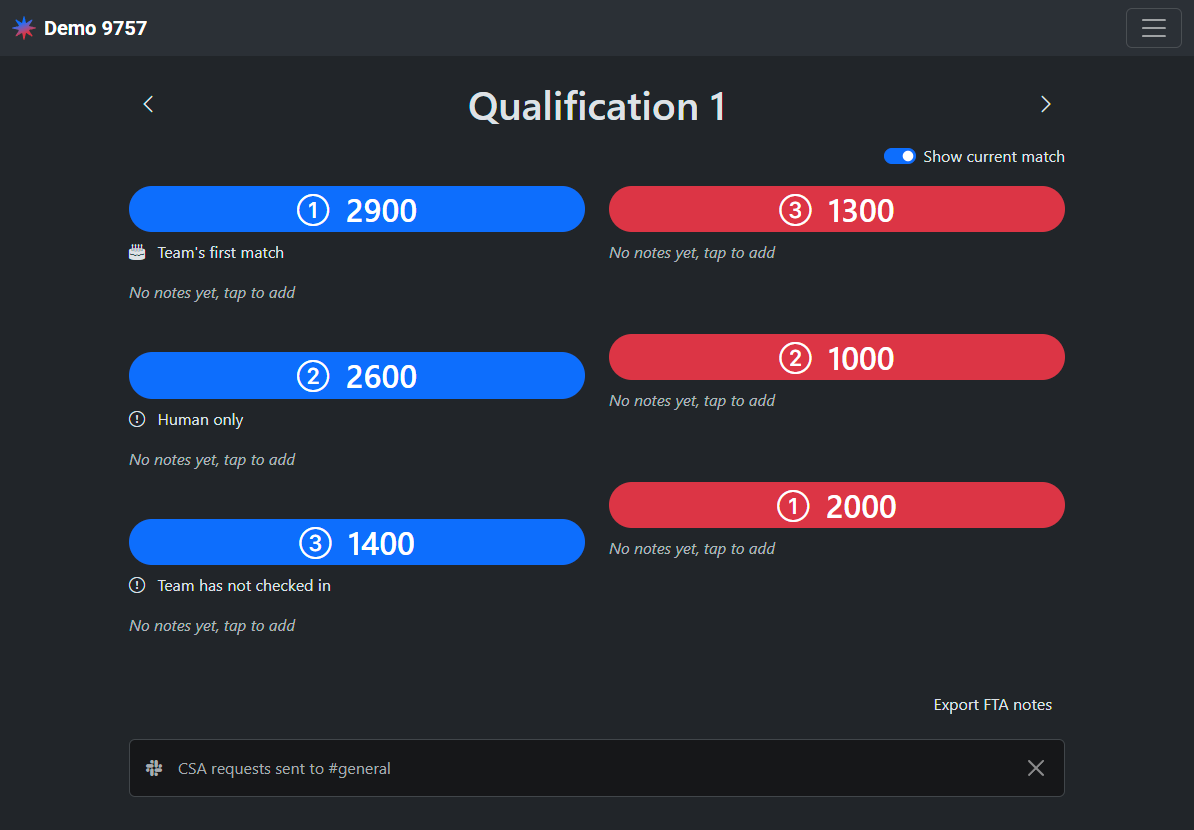Open red team 1000 button
The image size is (1194, 830).
tap(836, 358)
